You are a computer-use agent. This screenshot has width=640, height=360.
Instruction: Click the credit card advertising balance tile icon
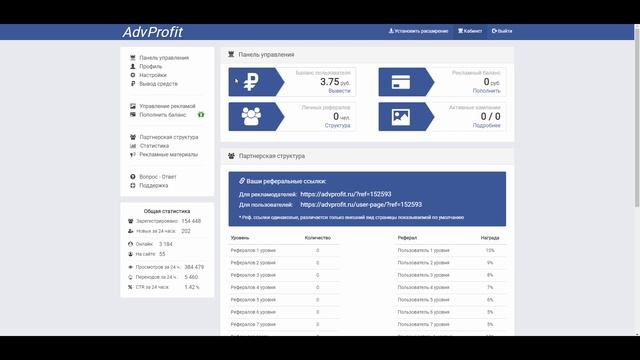pos(401,82)
